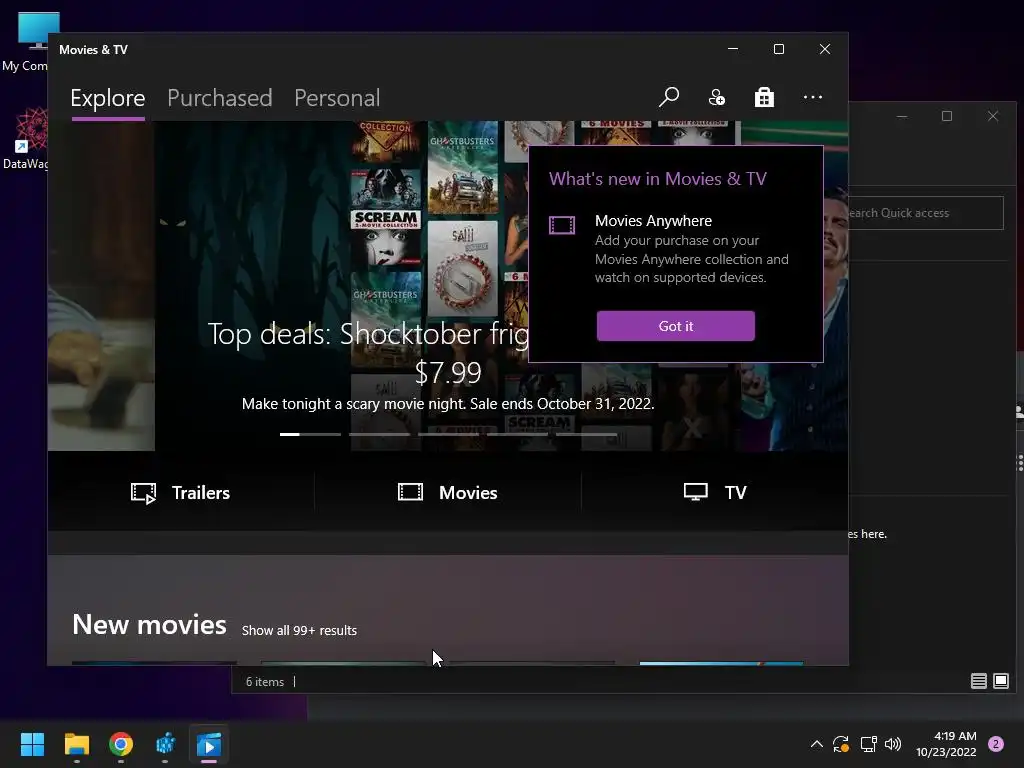Click the Saw Spiral poster thumbnail

coord(462,269)
